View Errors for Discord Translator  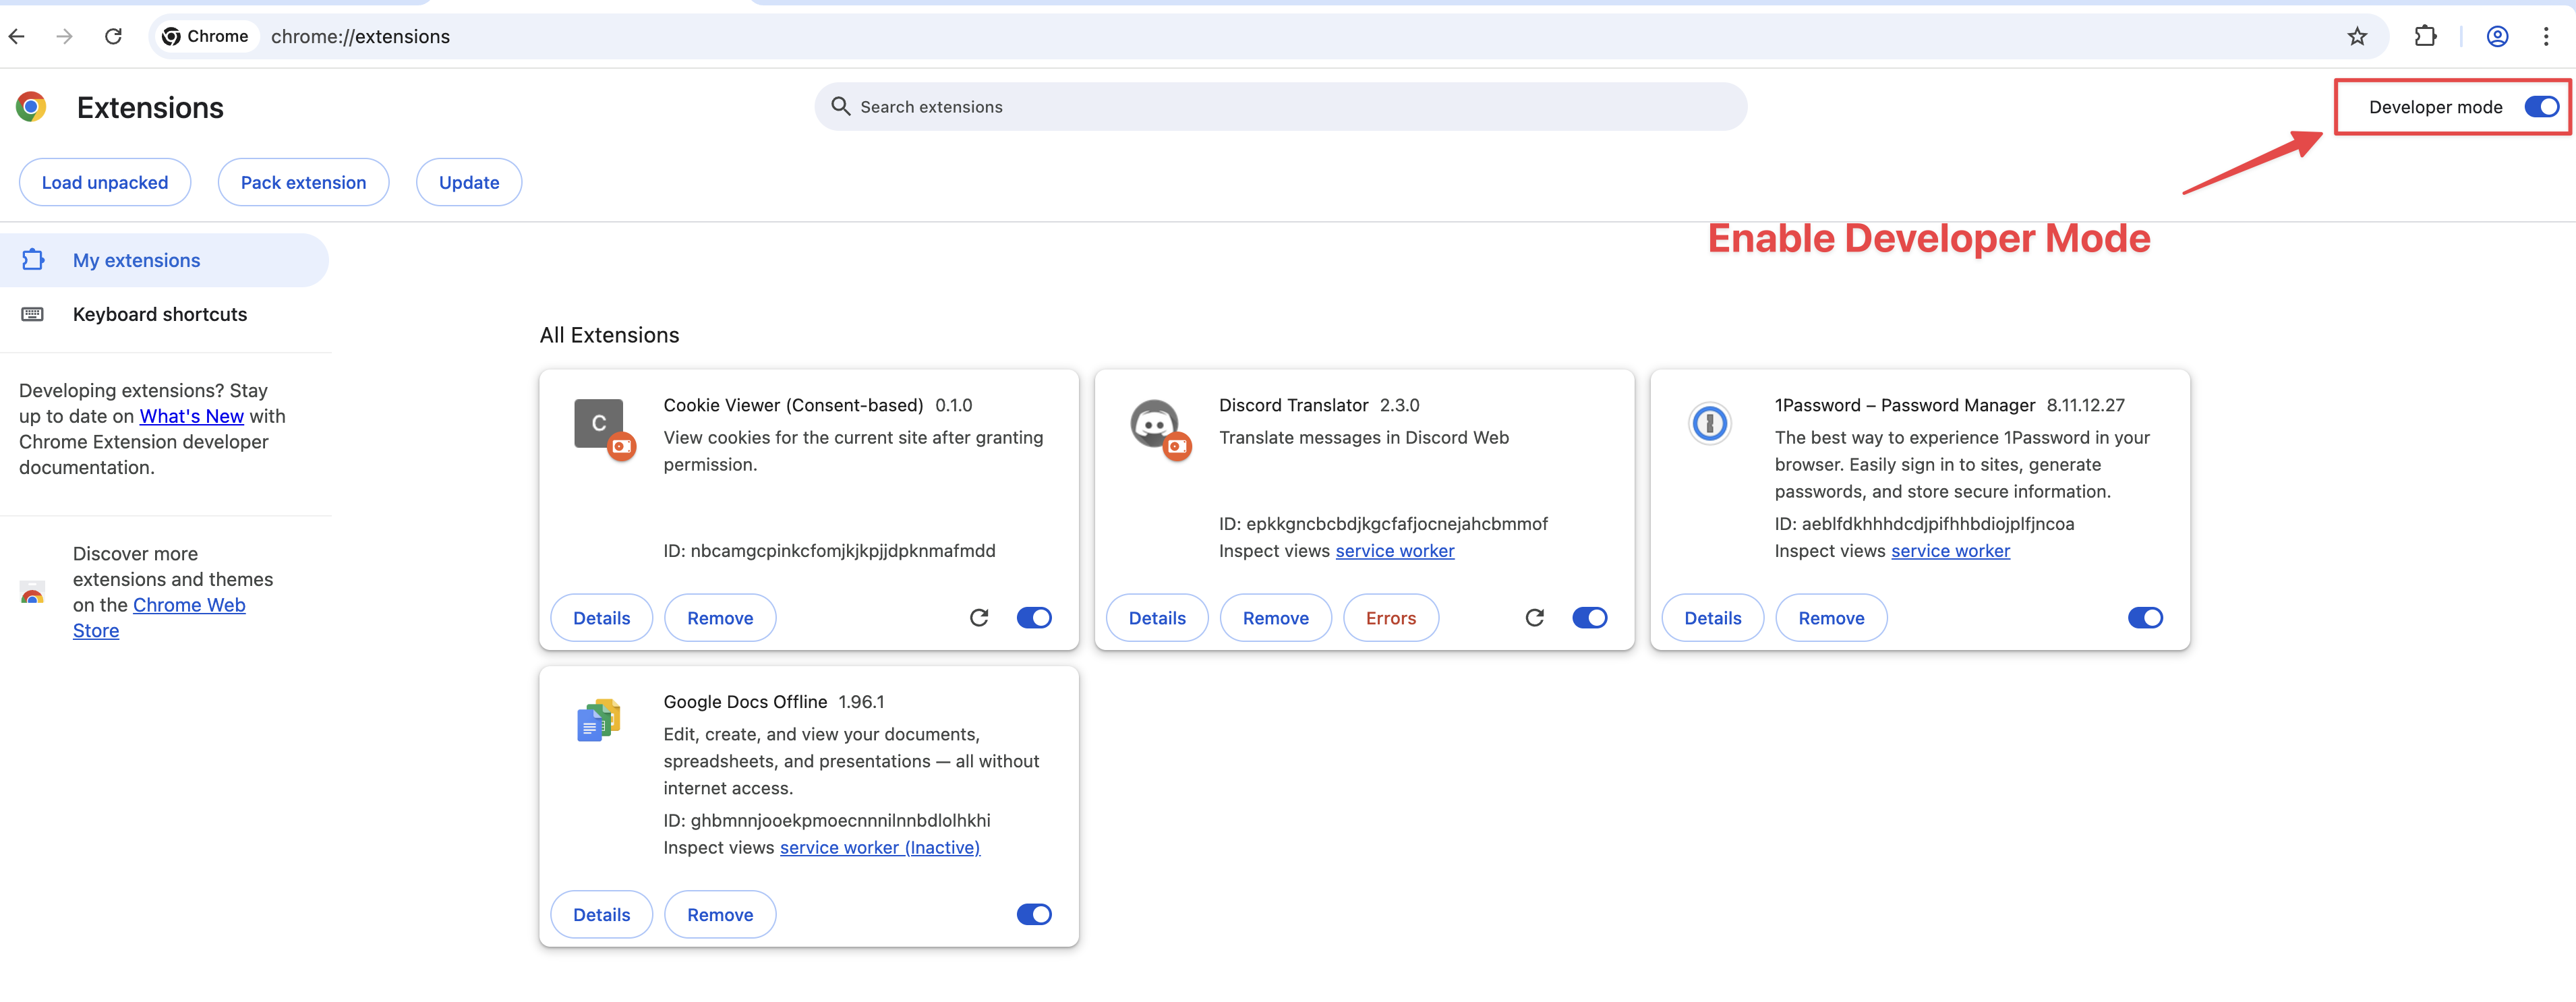pos(1390,618)
